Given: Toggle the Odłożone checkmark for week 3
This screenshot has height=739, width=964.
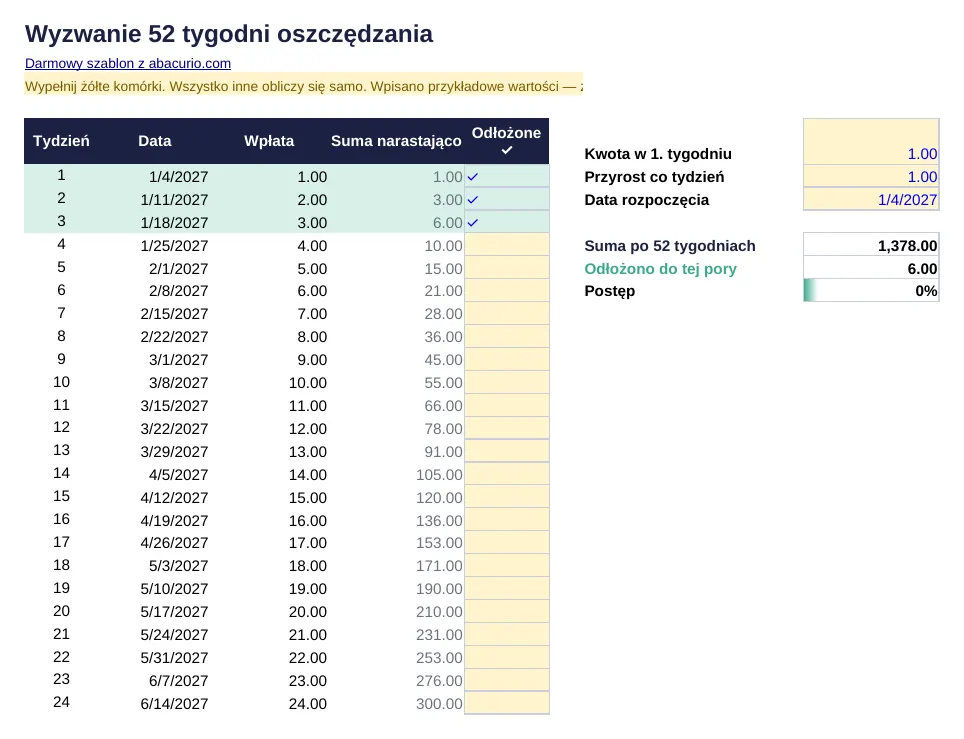Looking at the screenshot, I should [507, 222].
